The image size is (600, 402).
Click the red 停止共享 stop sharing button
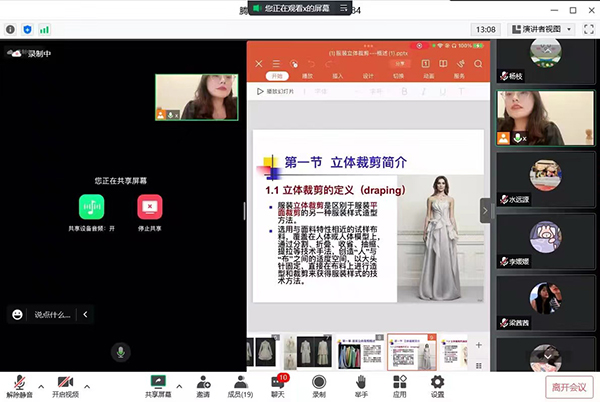point(150,206)
